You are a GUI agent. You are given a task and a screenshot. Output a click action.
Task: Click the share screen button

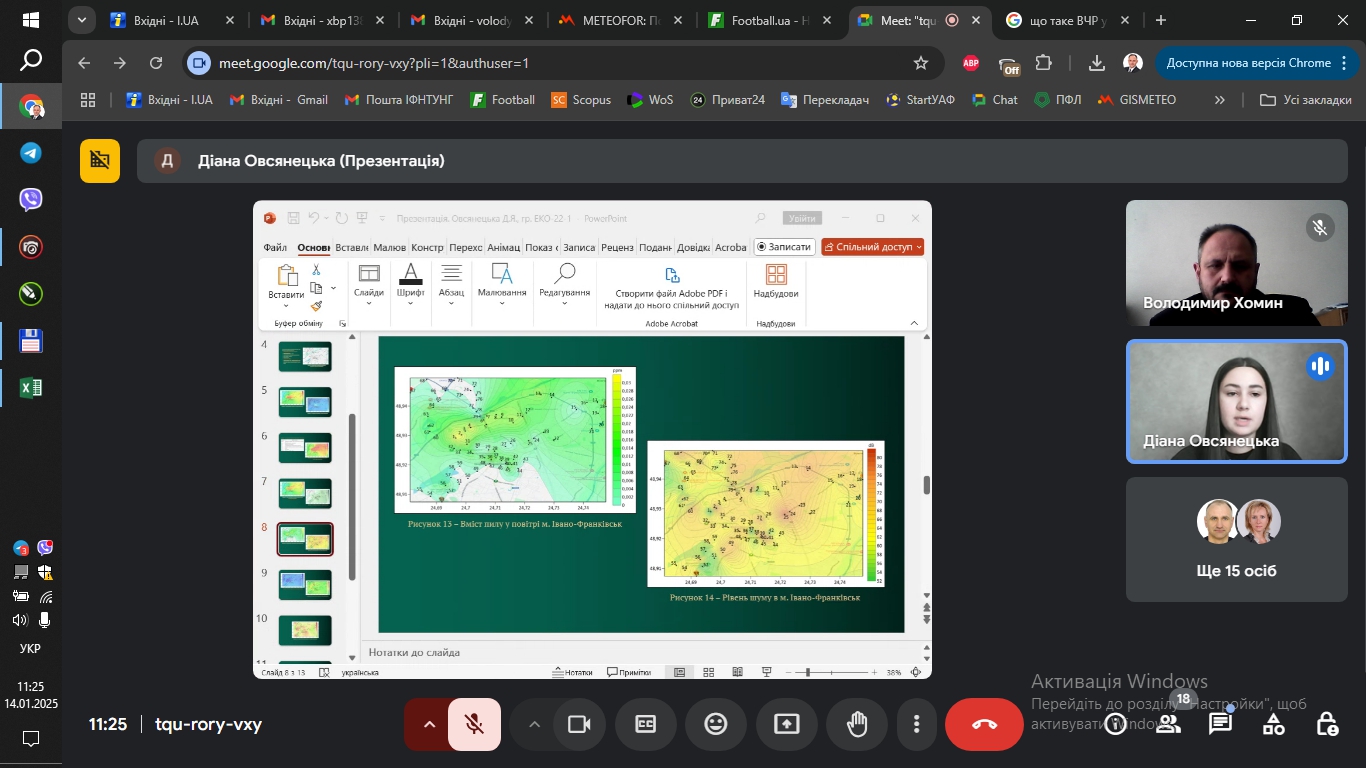click(787, 724)
